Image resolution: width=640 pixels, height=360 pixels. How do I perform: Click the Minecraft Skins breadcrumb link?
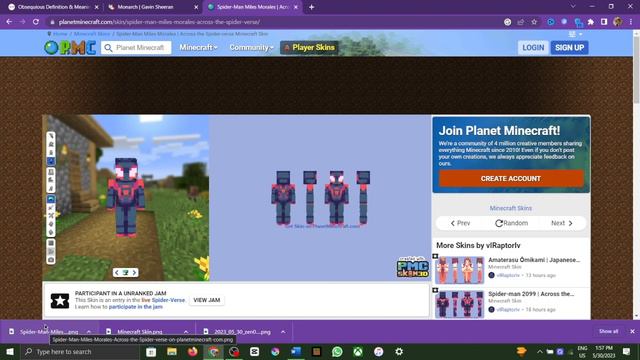click(x=92, y=34)
